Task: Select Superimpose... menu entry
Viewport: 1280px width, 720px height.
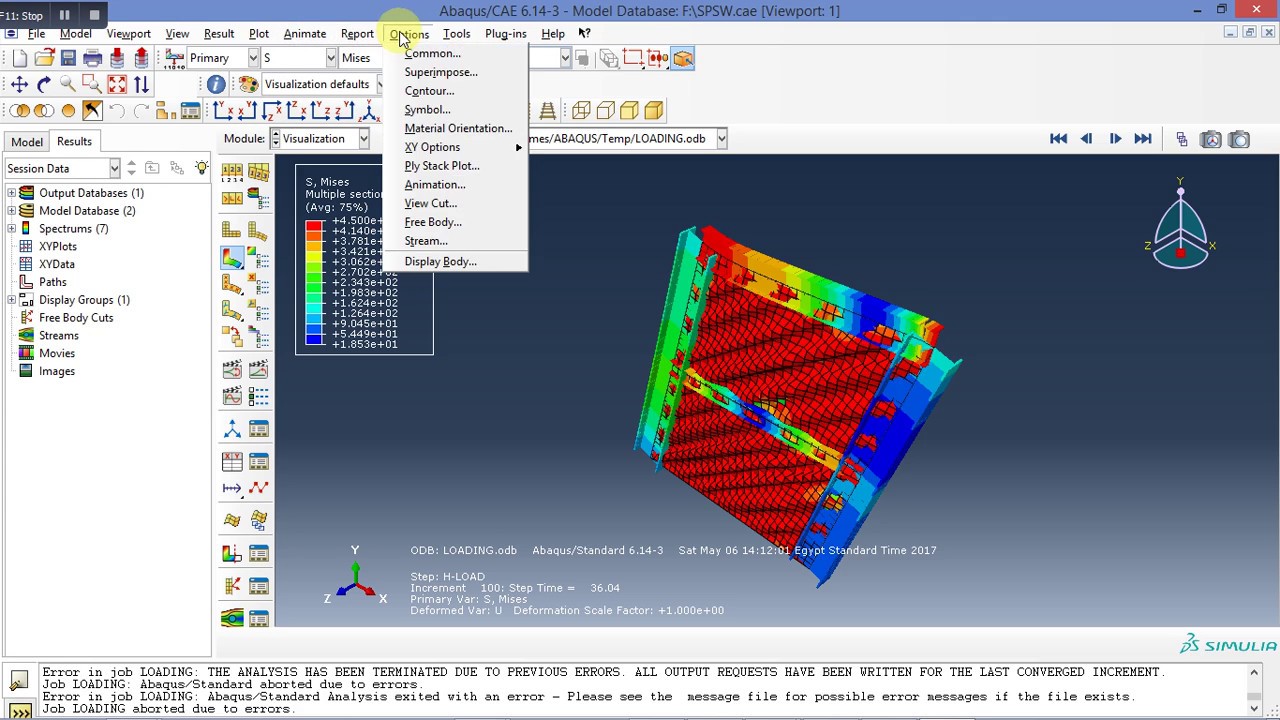Action: point(455,72)
